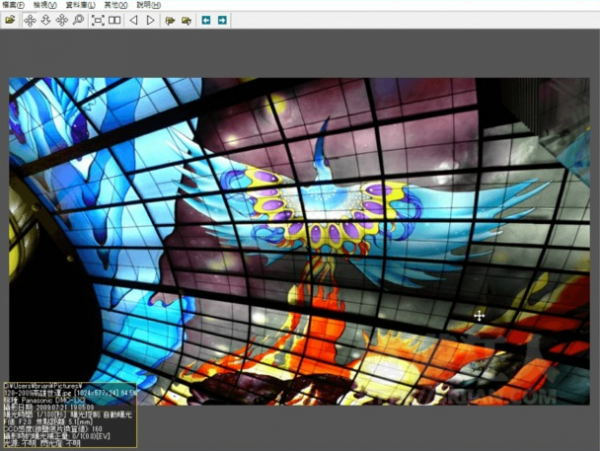This screenshot has height=451, width=600.
Task: Go to next image with right triangle
Action: pos(150,20)
